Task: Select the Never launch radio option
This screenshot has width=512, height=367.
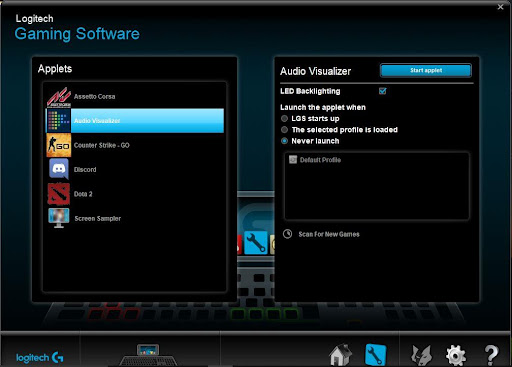Action: point(284,141)
